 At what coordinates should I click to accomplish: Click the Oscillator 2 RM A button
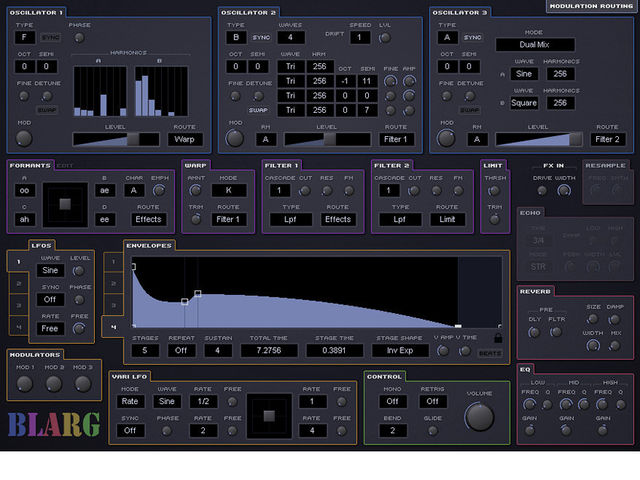pyautogui.click(x=265, y=140)
